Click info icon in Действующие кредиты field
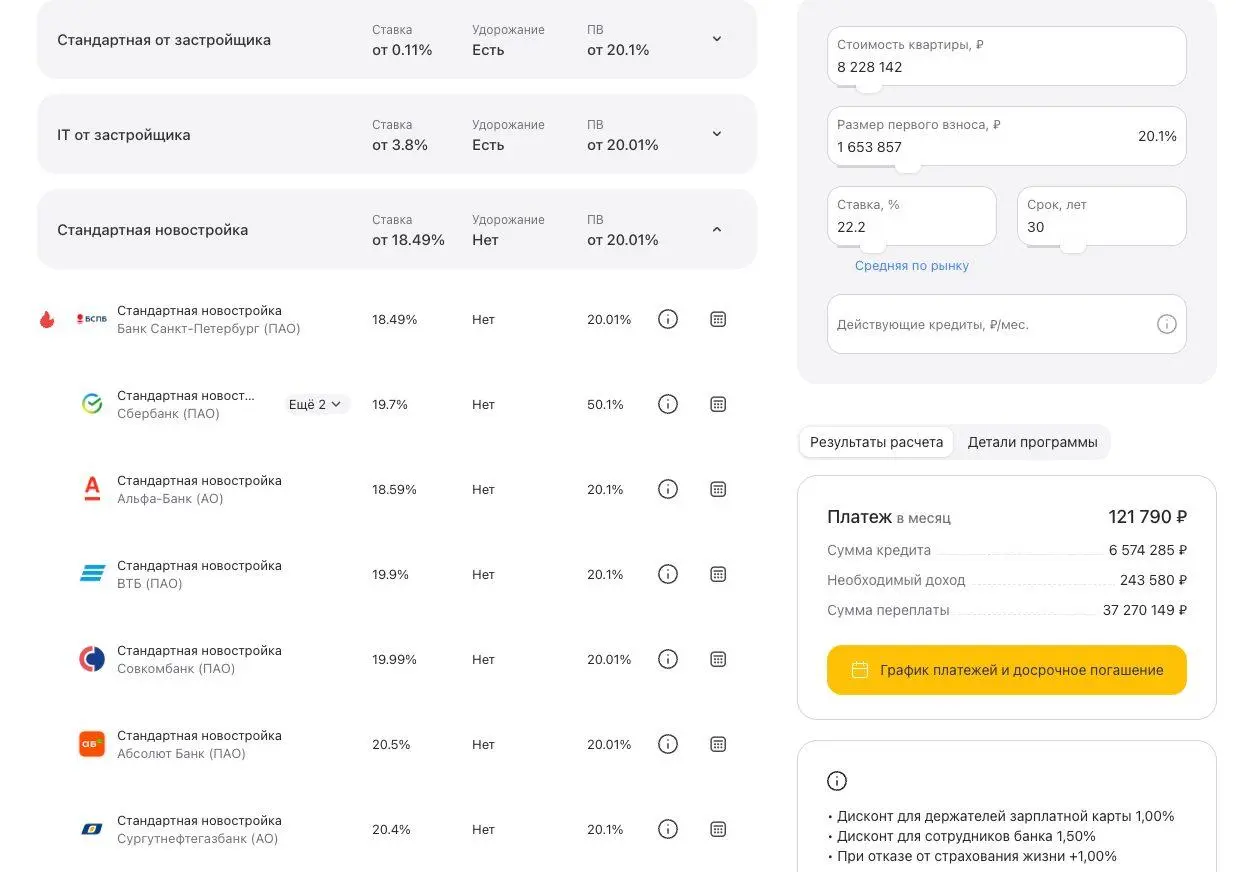Screen dimensions: 1240x872 pyautogui.click(x=1166, y=324)
